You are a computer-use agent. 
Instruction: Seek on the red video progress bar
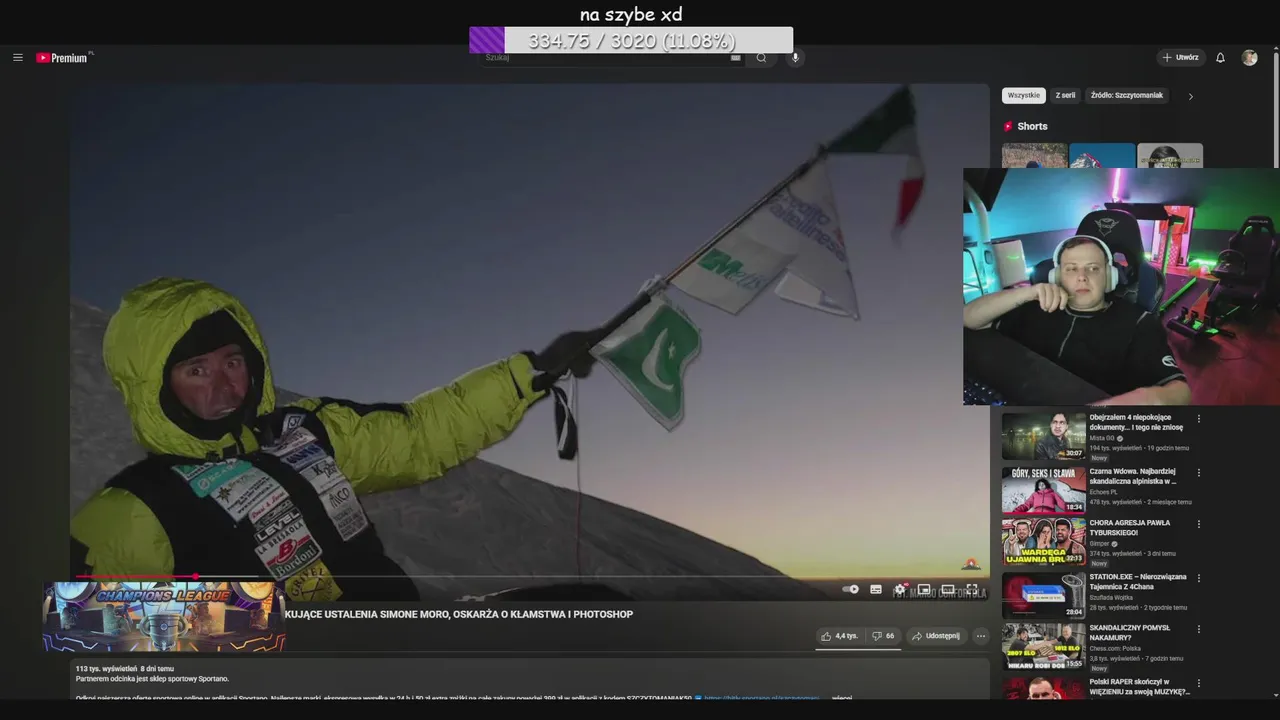pos(529,577)
